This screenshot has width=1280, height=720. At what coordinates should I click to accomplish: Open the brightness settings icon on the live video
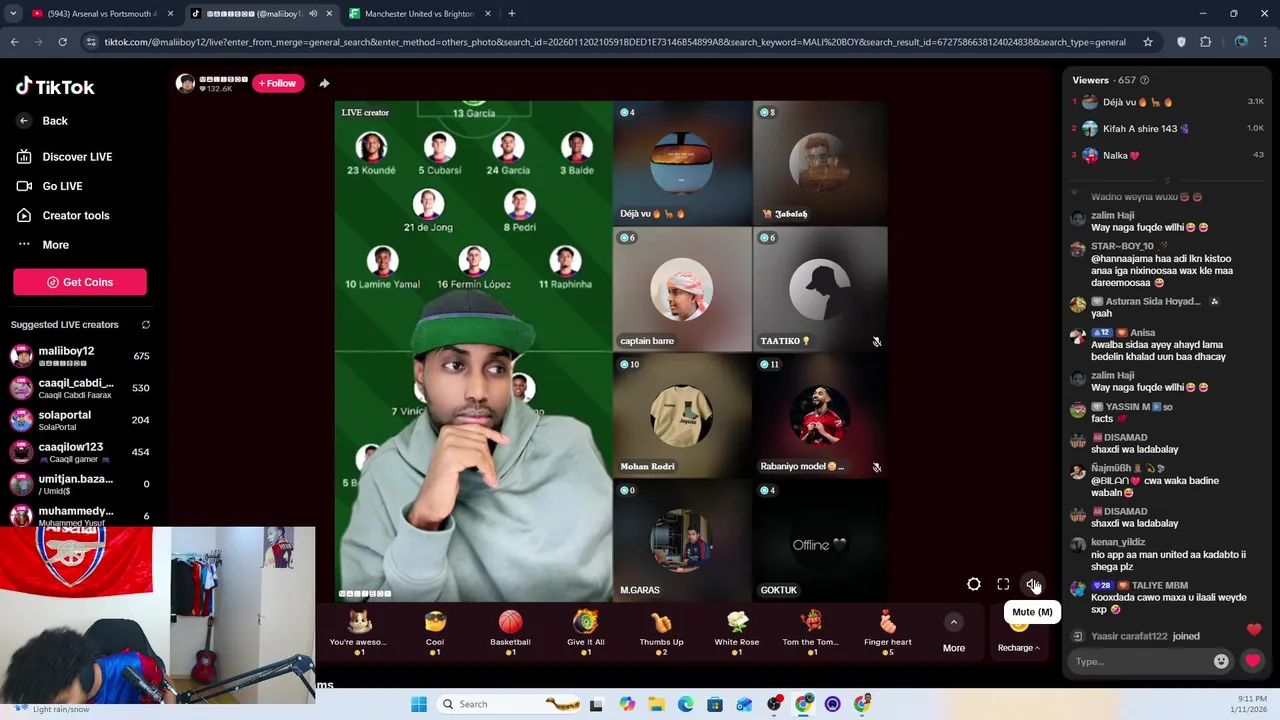[974, 585]
